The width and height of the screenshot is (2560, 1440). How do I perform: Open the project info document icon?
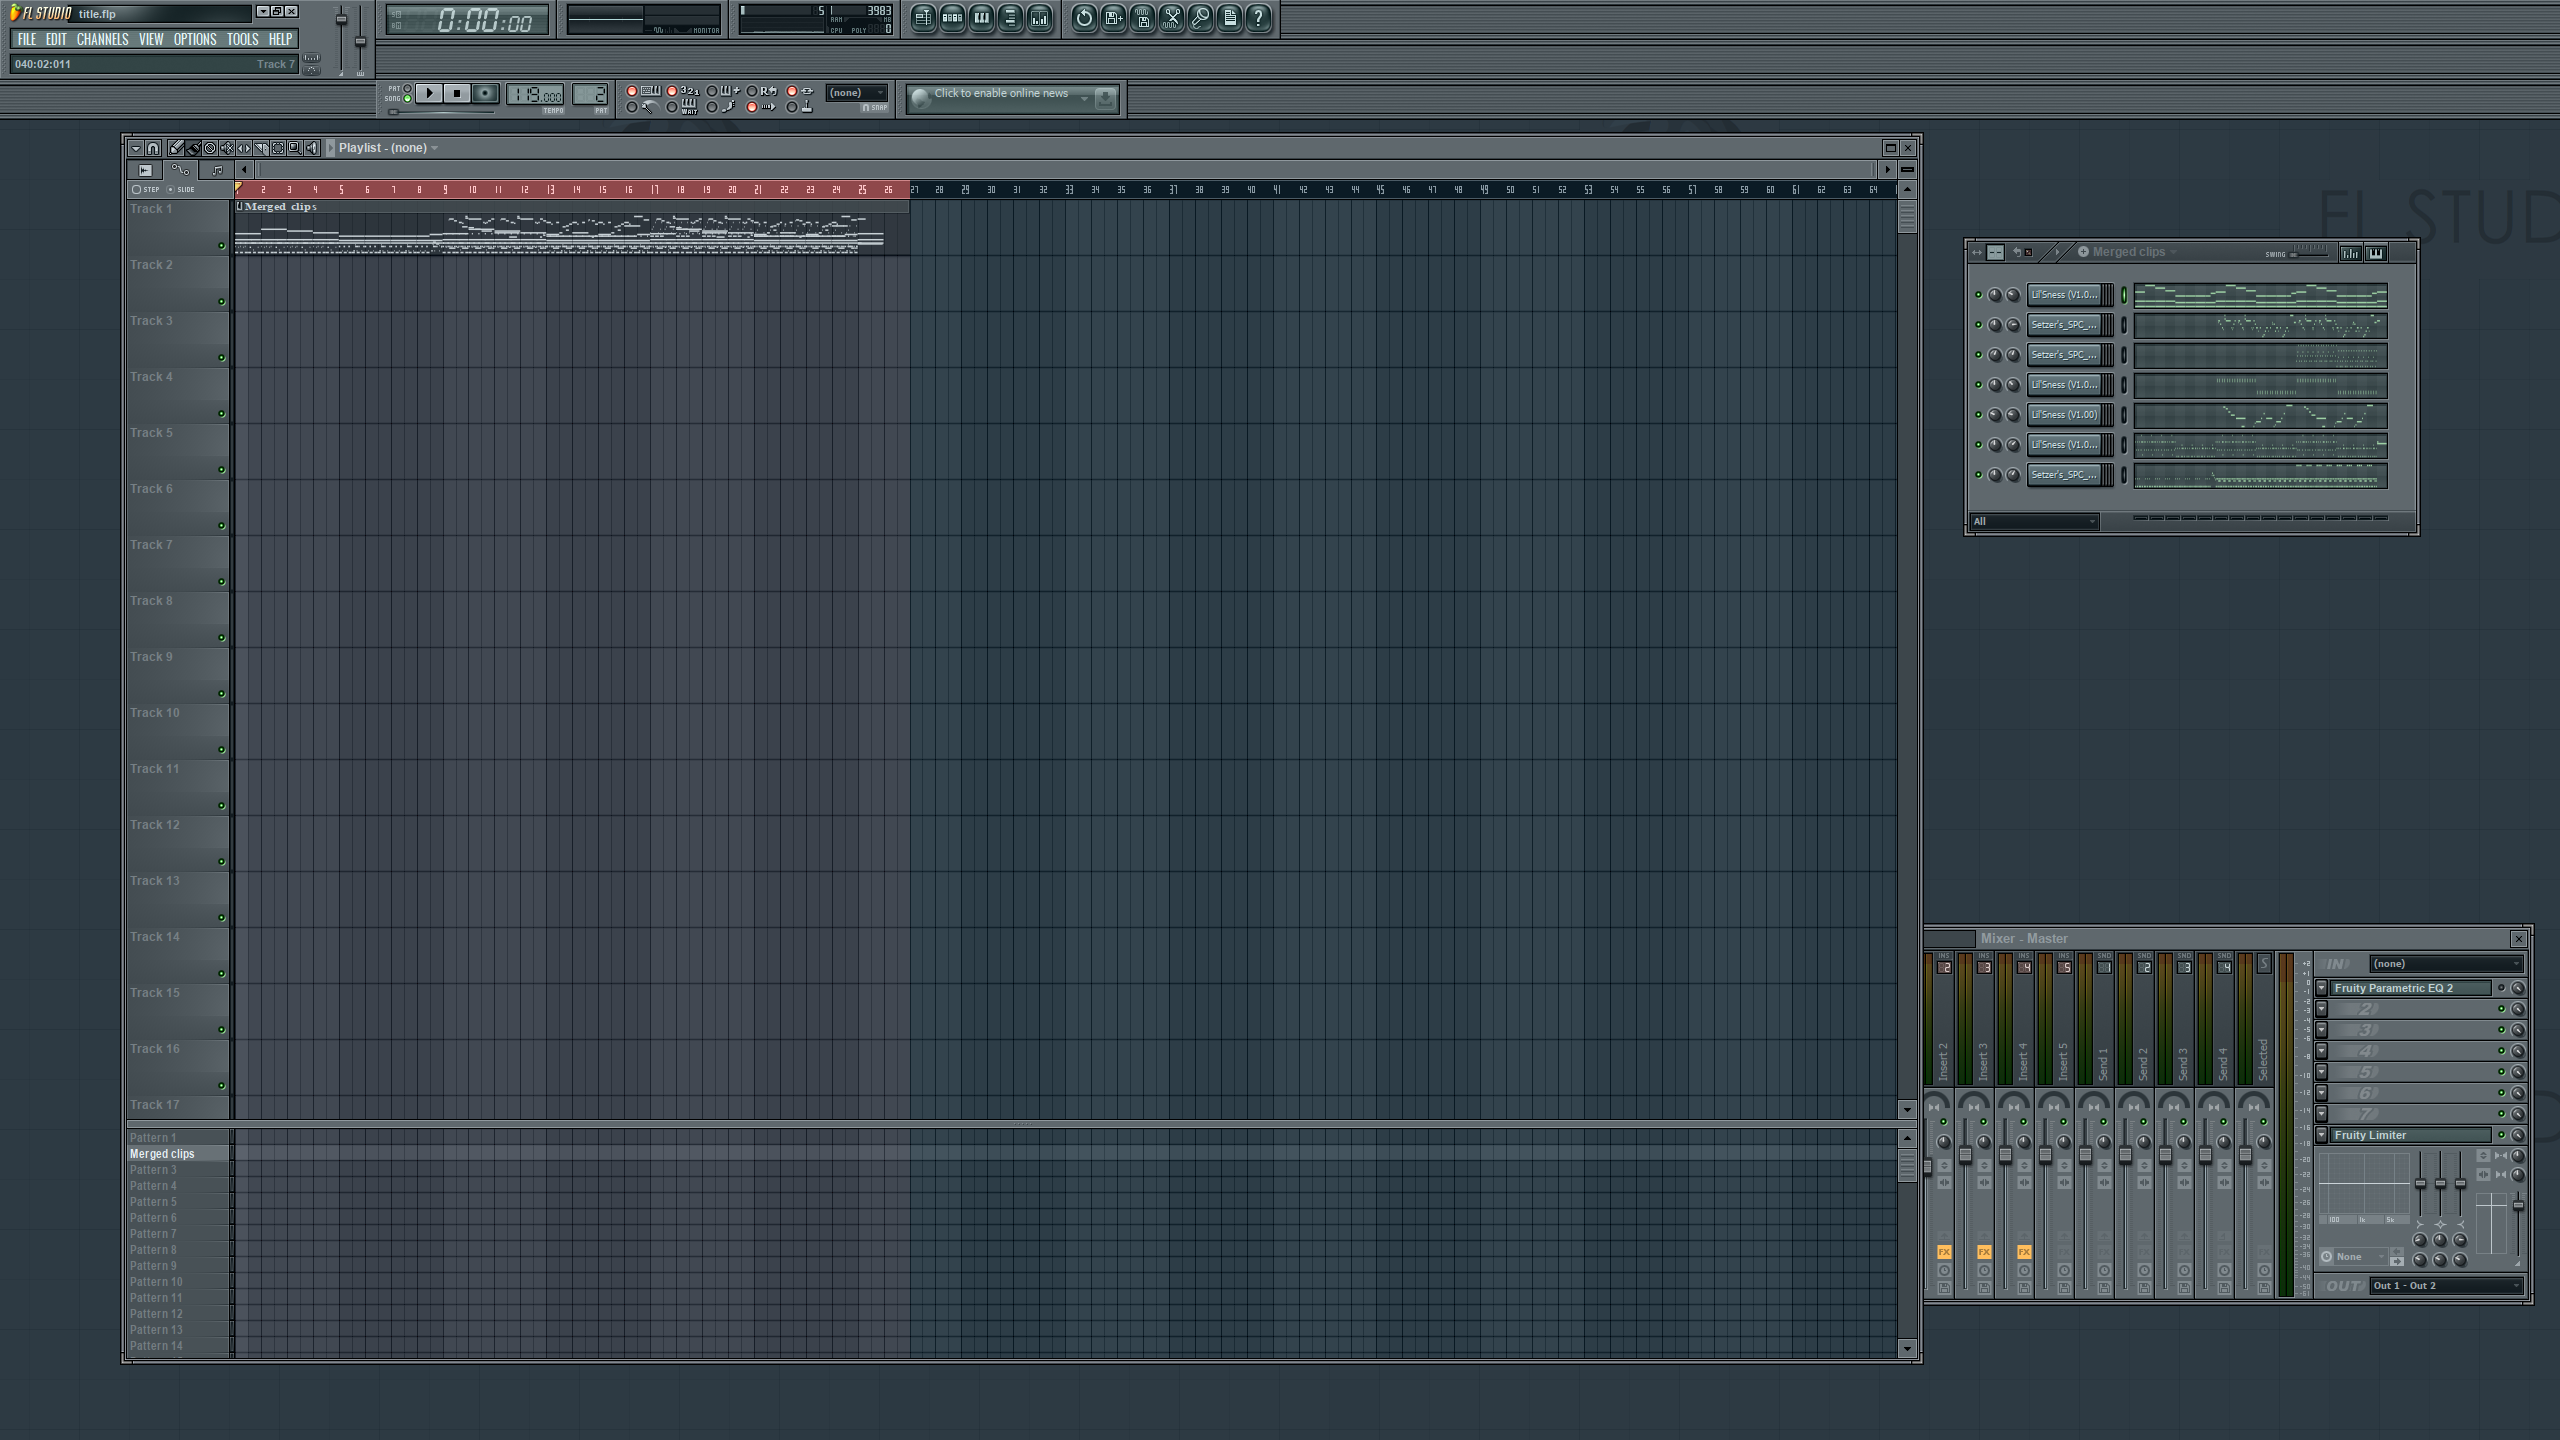point(1230,18)
